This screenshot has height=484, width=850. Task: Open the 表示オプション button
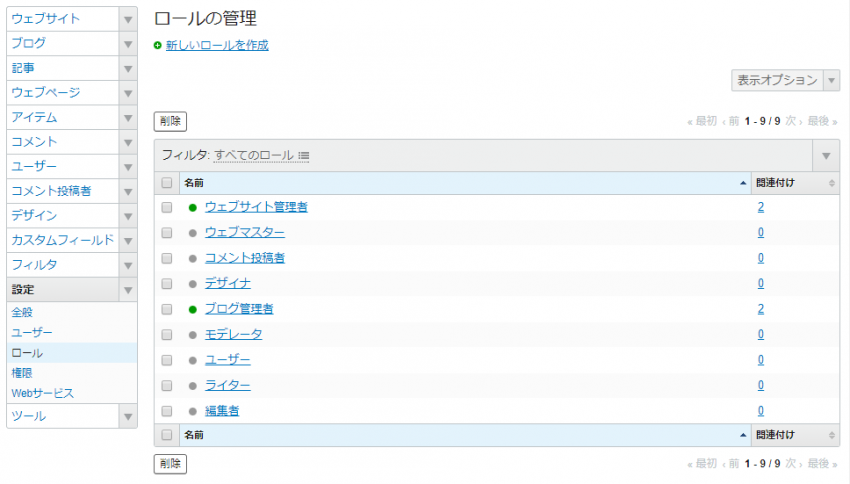point(777,81)
